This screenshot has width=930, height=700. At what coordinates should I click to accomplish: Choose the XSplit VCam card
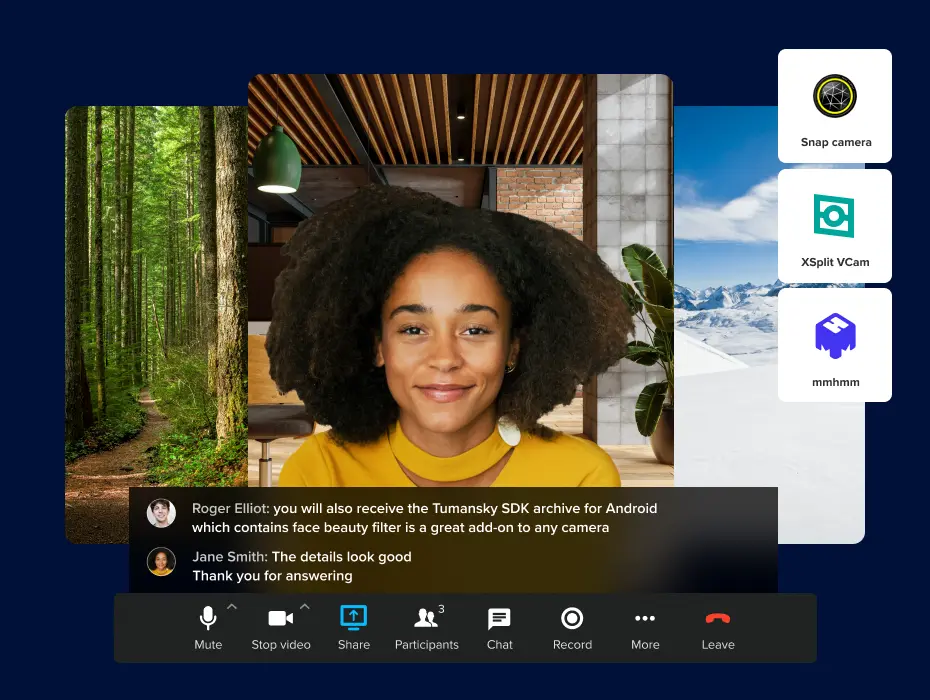pyautogui.click(x=835, y=225)
